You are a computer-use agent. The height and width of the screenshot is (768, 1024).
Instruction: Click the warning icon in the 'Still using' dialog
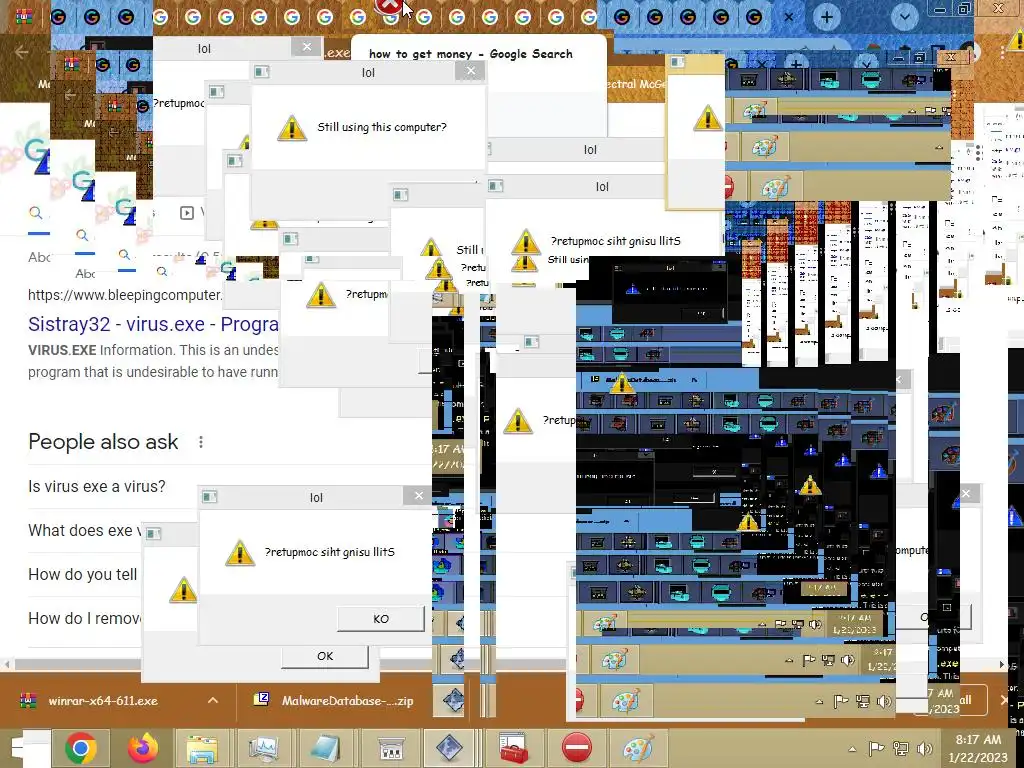[x=291, y=128]
